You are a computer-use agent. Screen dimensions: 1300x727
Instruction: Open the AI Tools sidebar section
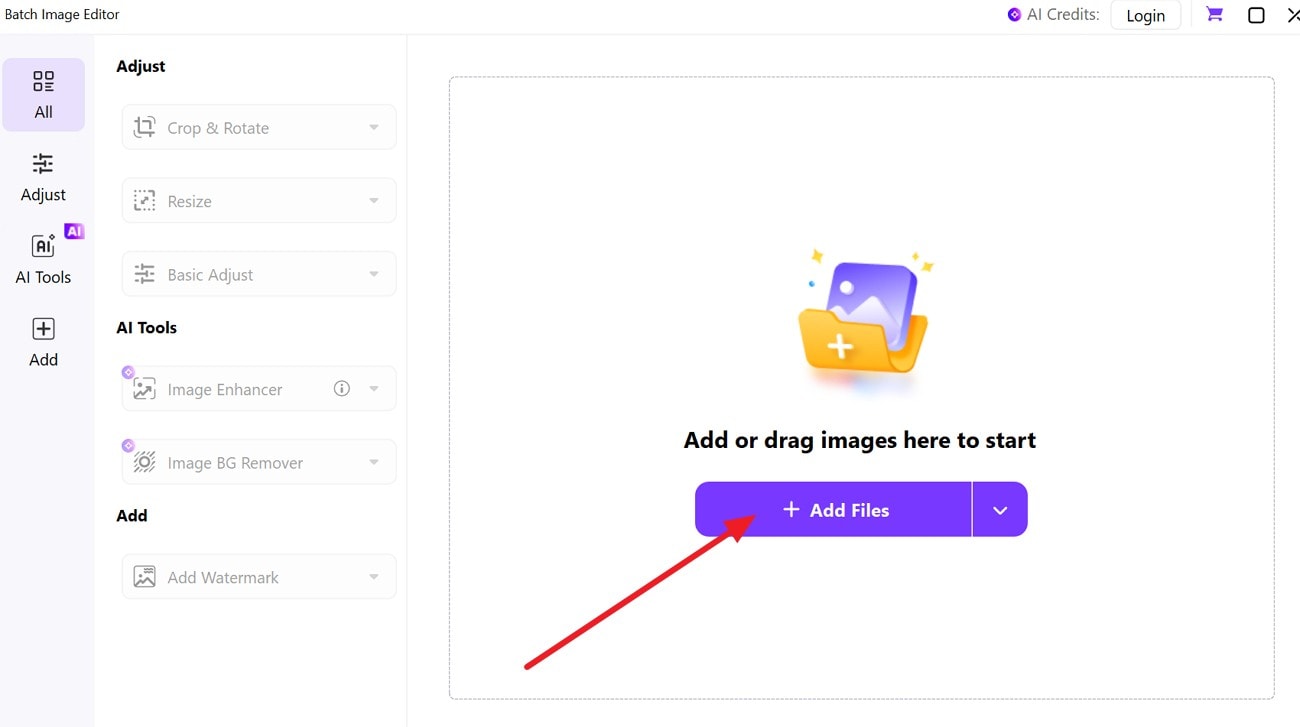coord(43,258)
